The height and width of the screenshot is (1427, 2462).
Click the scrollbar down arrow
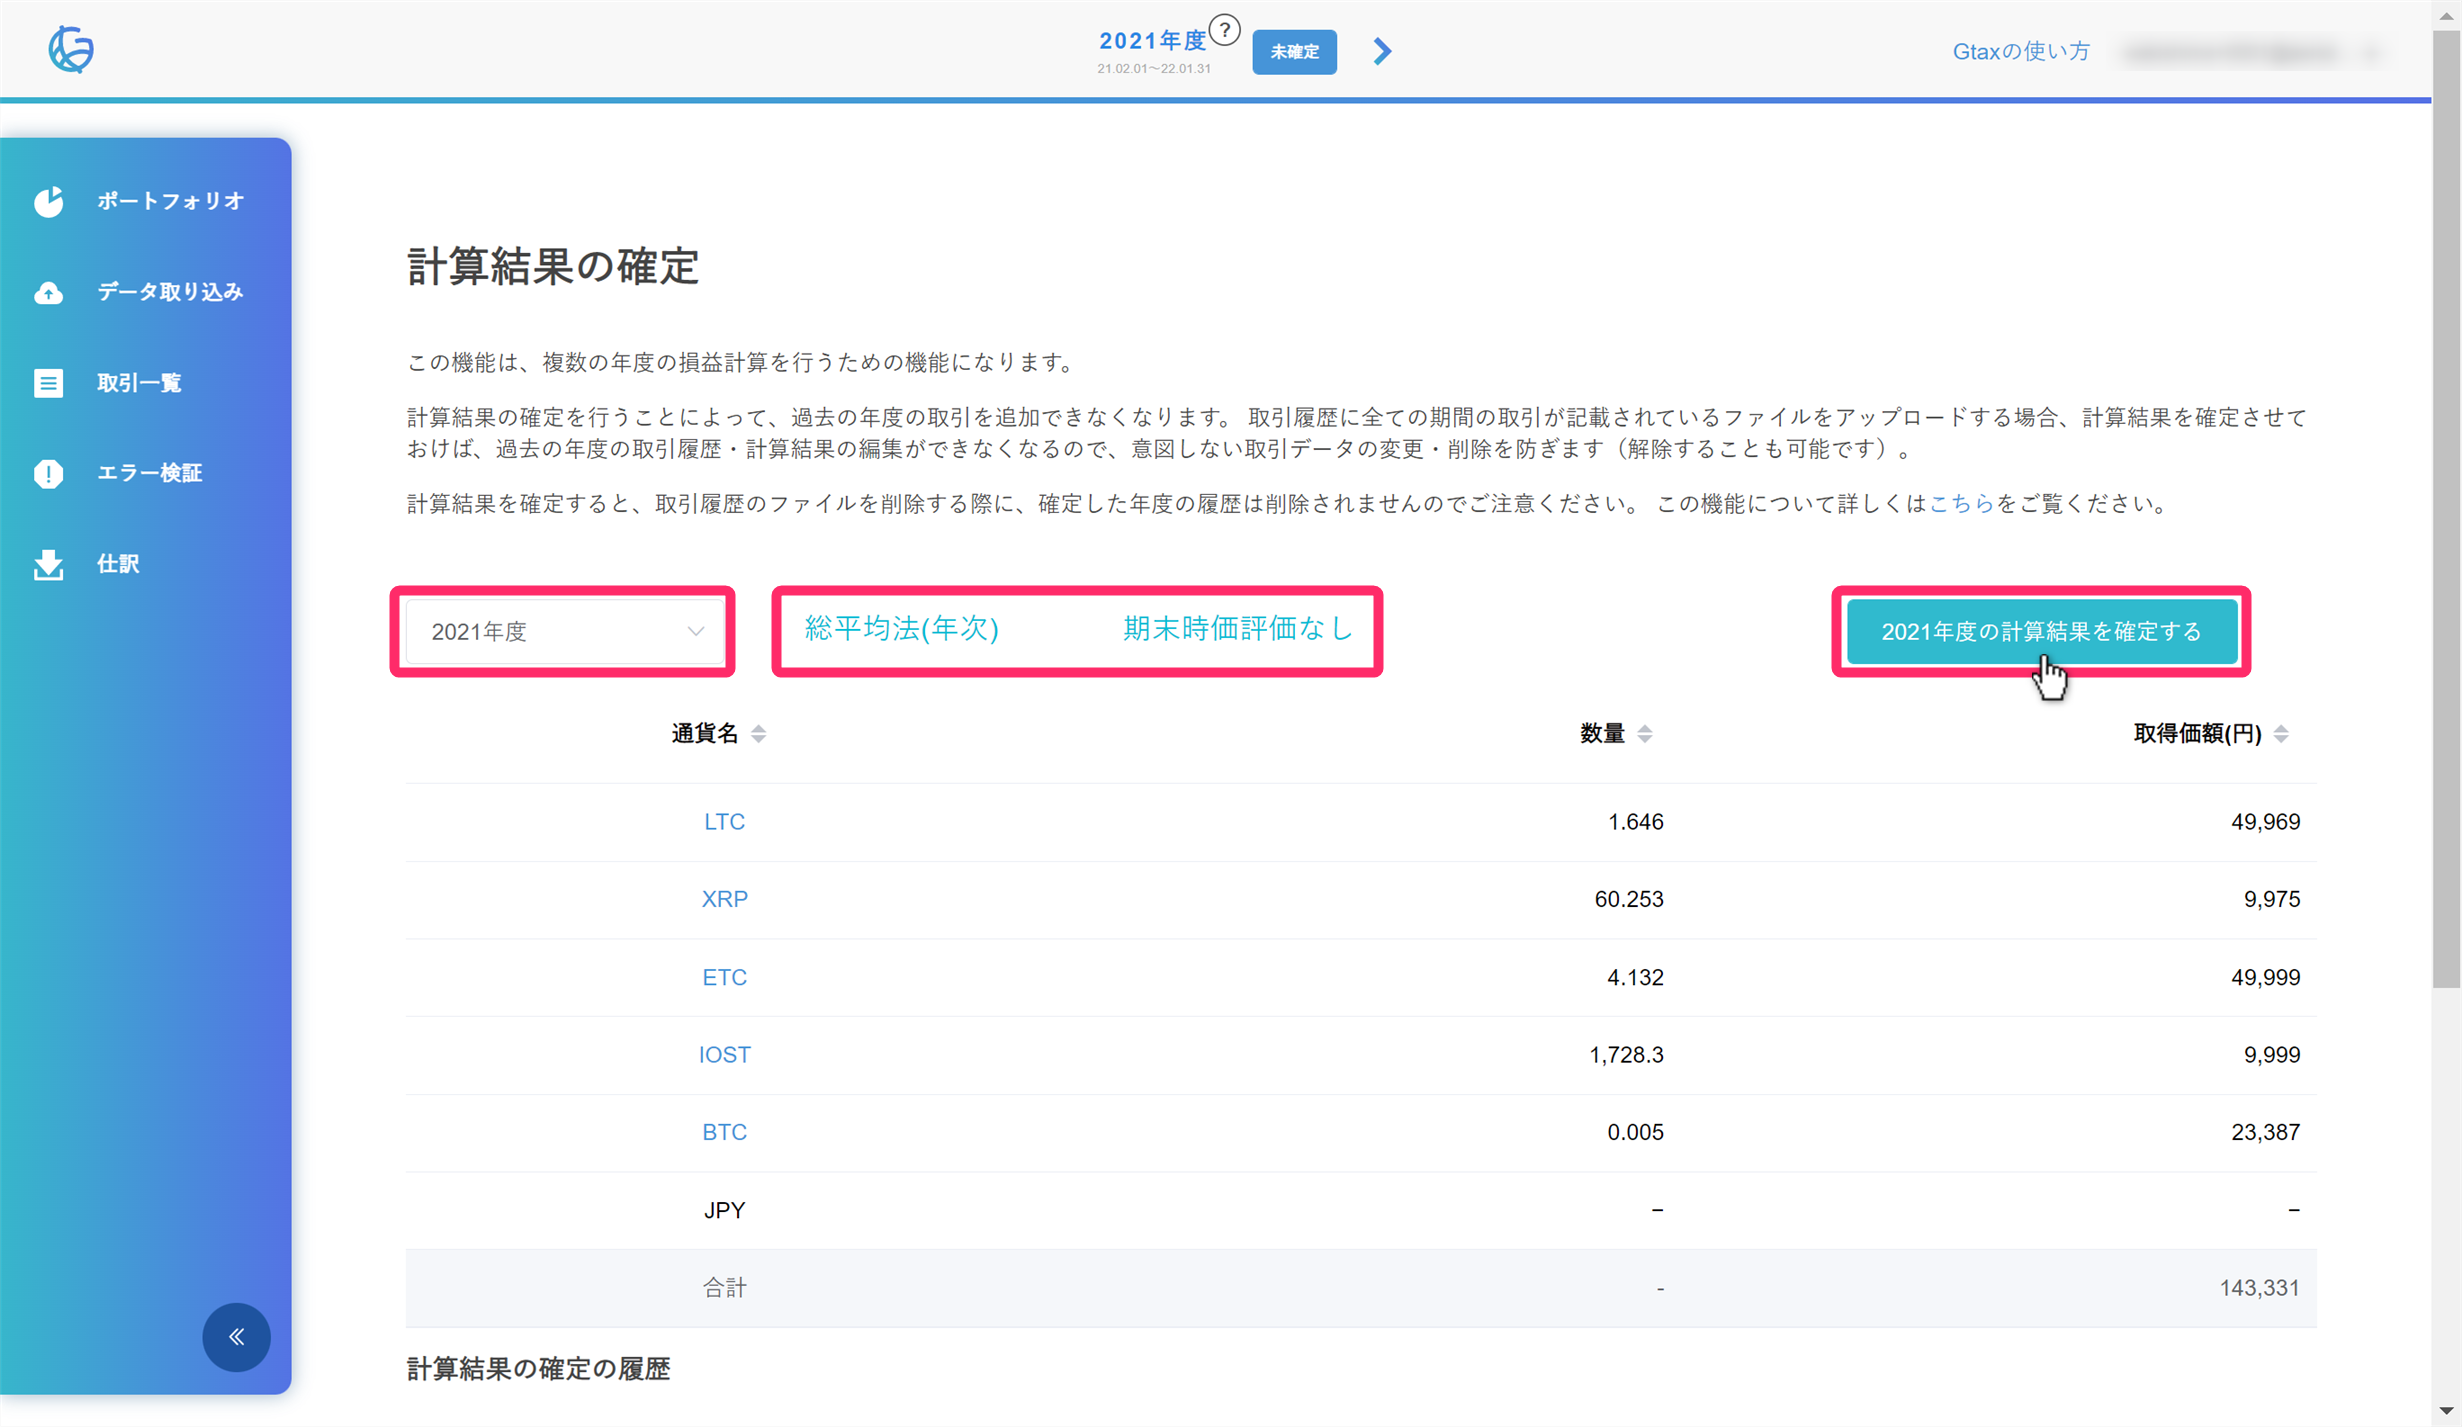tap(2446, 1412)
